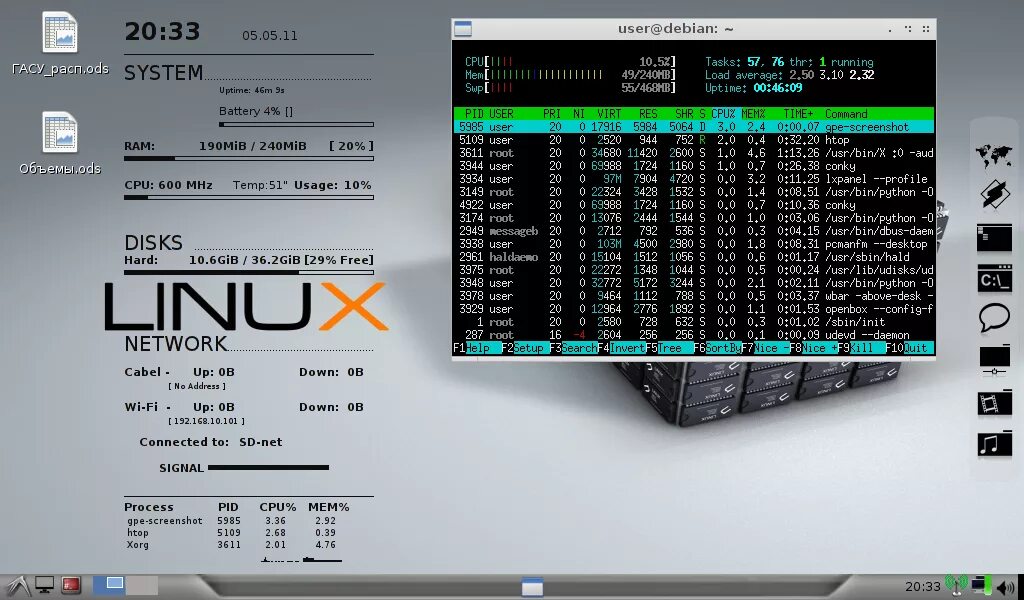Click F8 Nice + in htop

pos(813,348)
